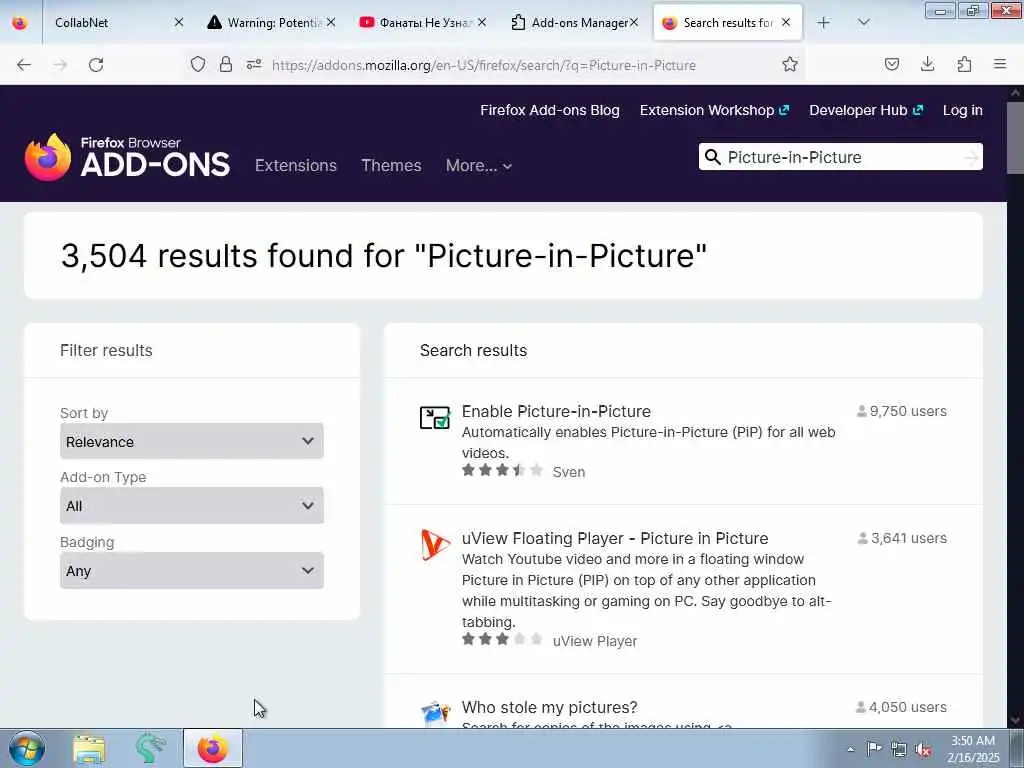
Task: Click the Action Center flag tray icon
Action: [874, 749]
